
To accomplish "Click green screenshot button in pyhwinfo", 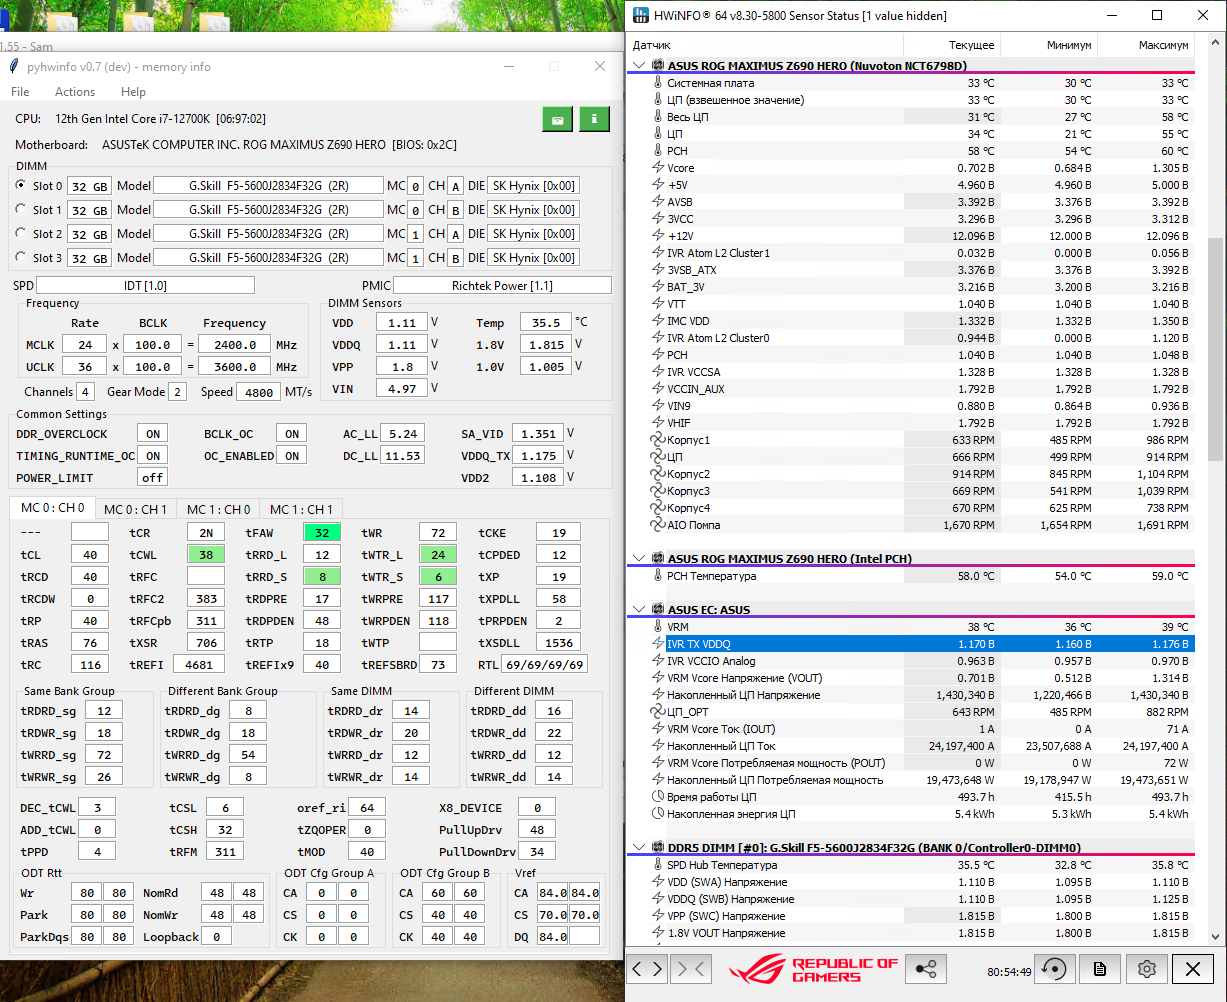I will point(557,118).
